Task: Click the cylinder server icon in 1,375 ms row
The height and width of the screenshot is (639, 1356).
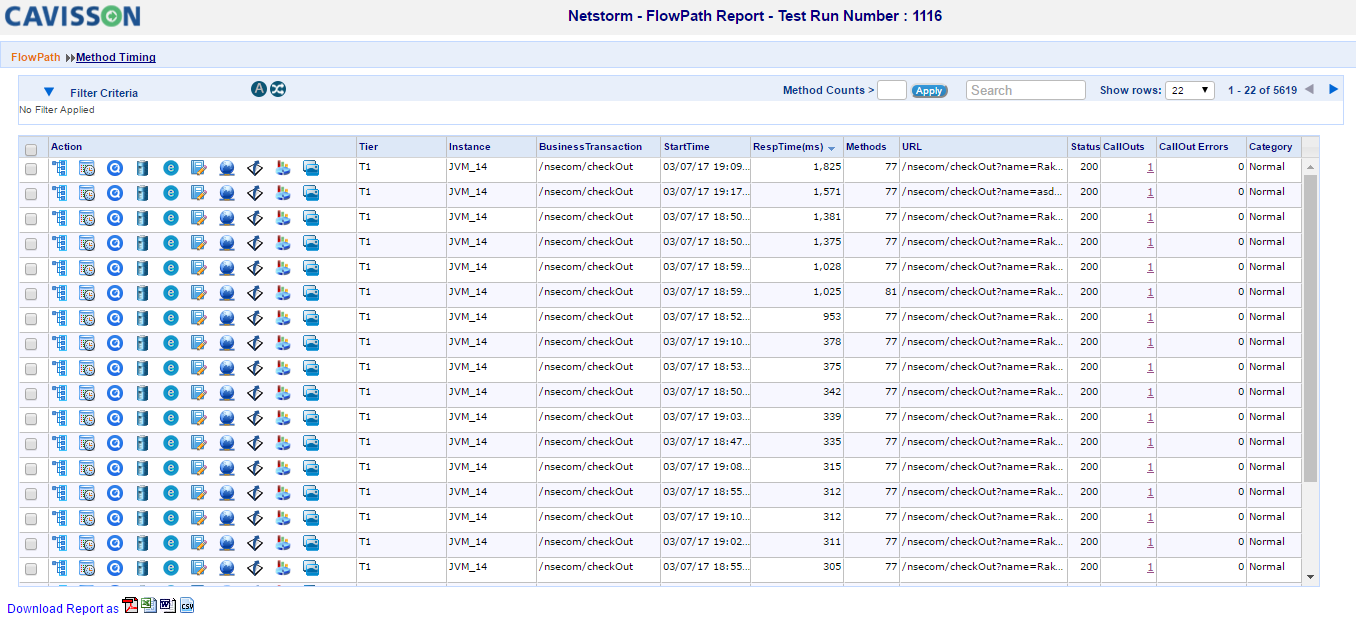Action: pyautogui.click(x=142, y=243)
